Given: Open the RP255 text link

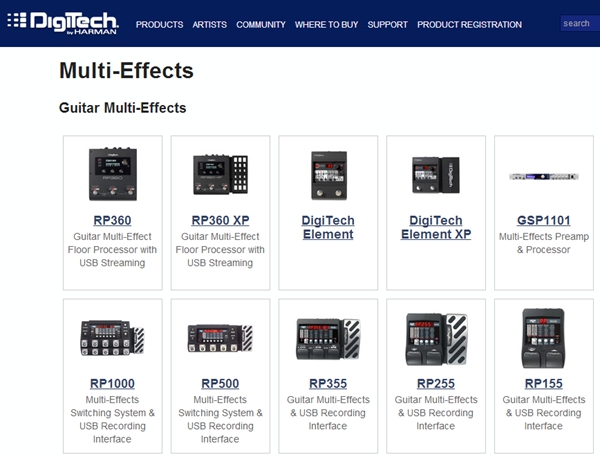Looking at the screenshot, I should pos(436,383).
